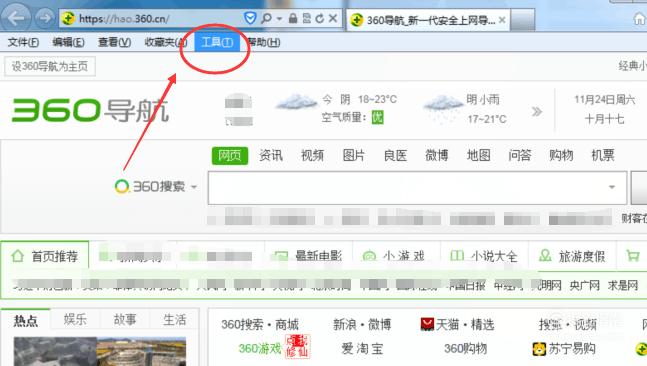Click the home icon at top right
The width and height of the screenshot is (647, 366).
pos(639,19)
